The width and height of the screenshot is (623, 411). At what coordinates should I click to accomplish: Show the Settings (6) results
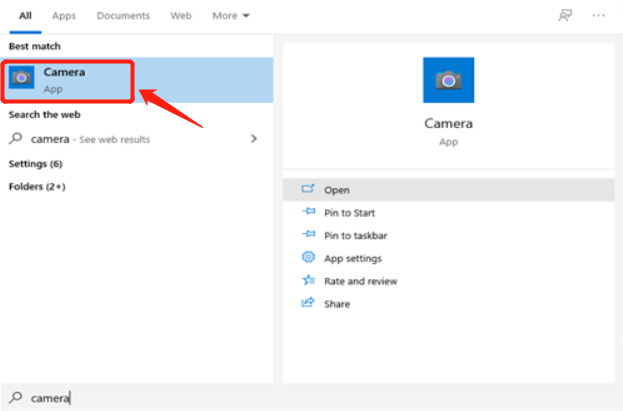pos(35,163)
